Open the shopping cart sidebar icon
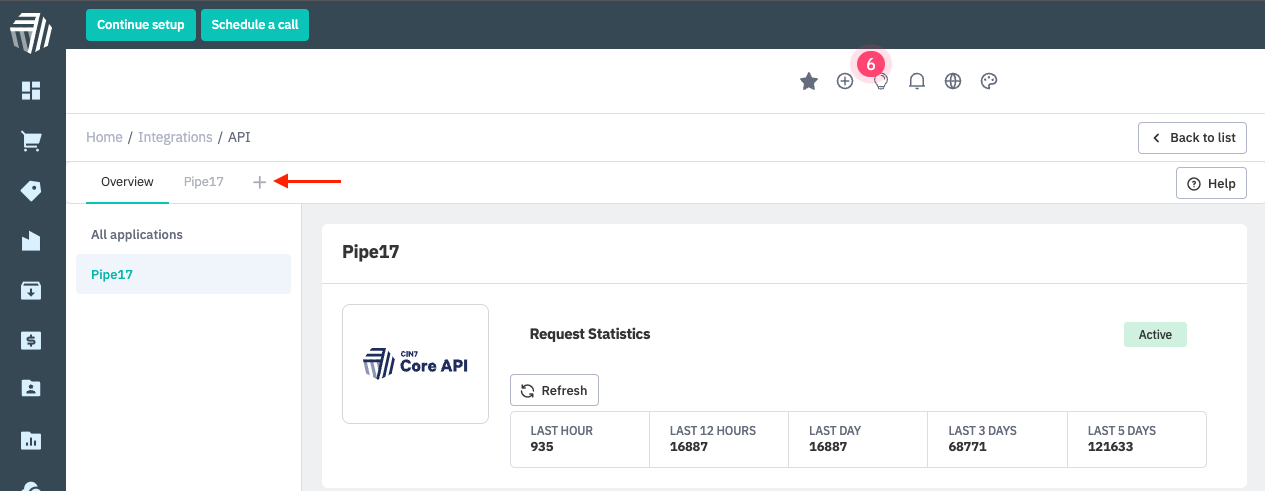 tap(31, 142)
